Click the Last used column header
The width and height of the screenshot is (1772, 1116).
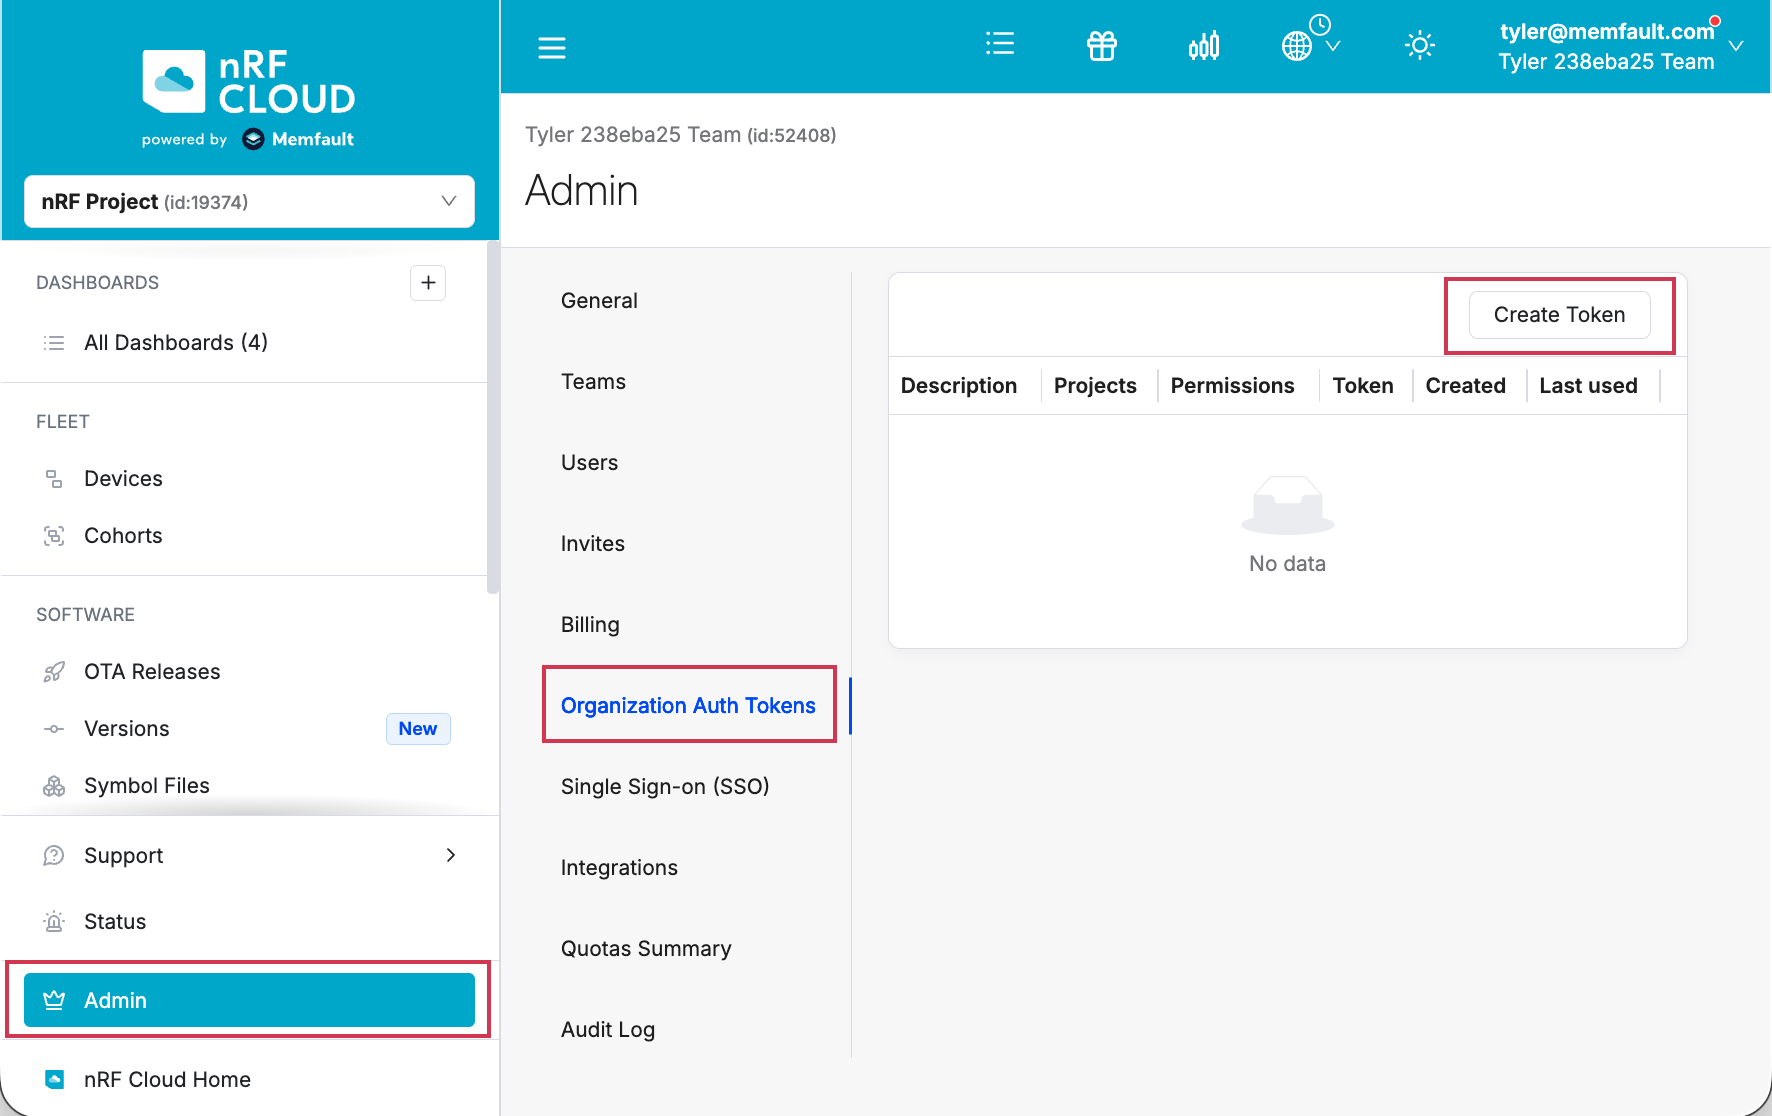point(1588,386)
